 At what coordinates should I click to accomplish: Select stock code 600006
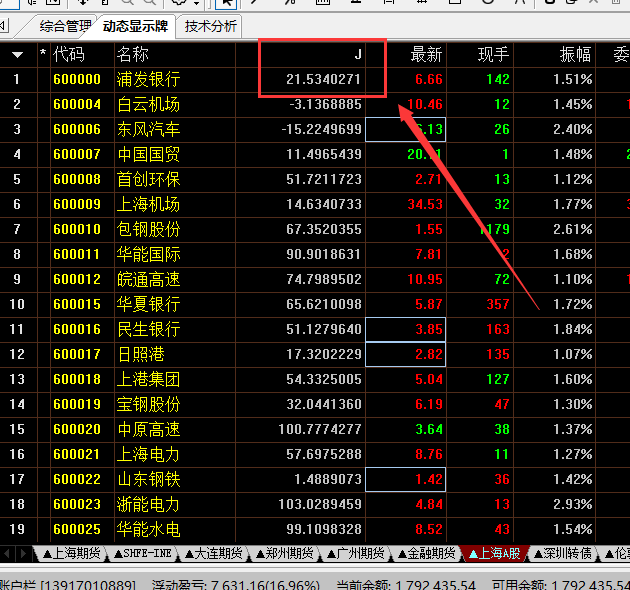point(77,129)
